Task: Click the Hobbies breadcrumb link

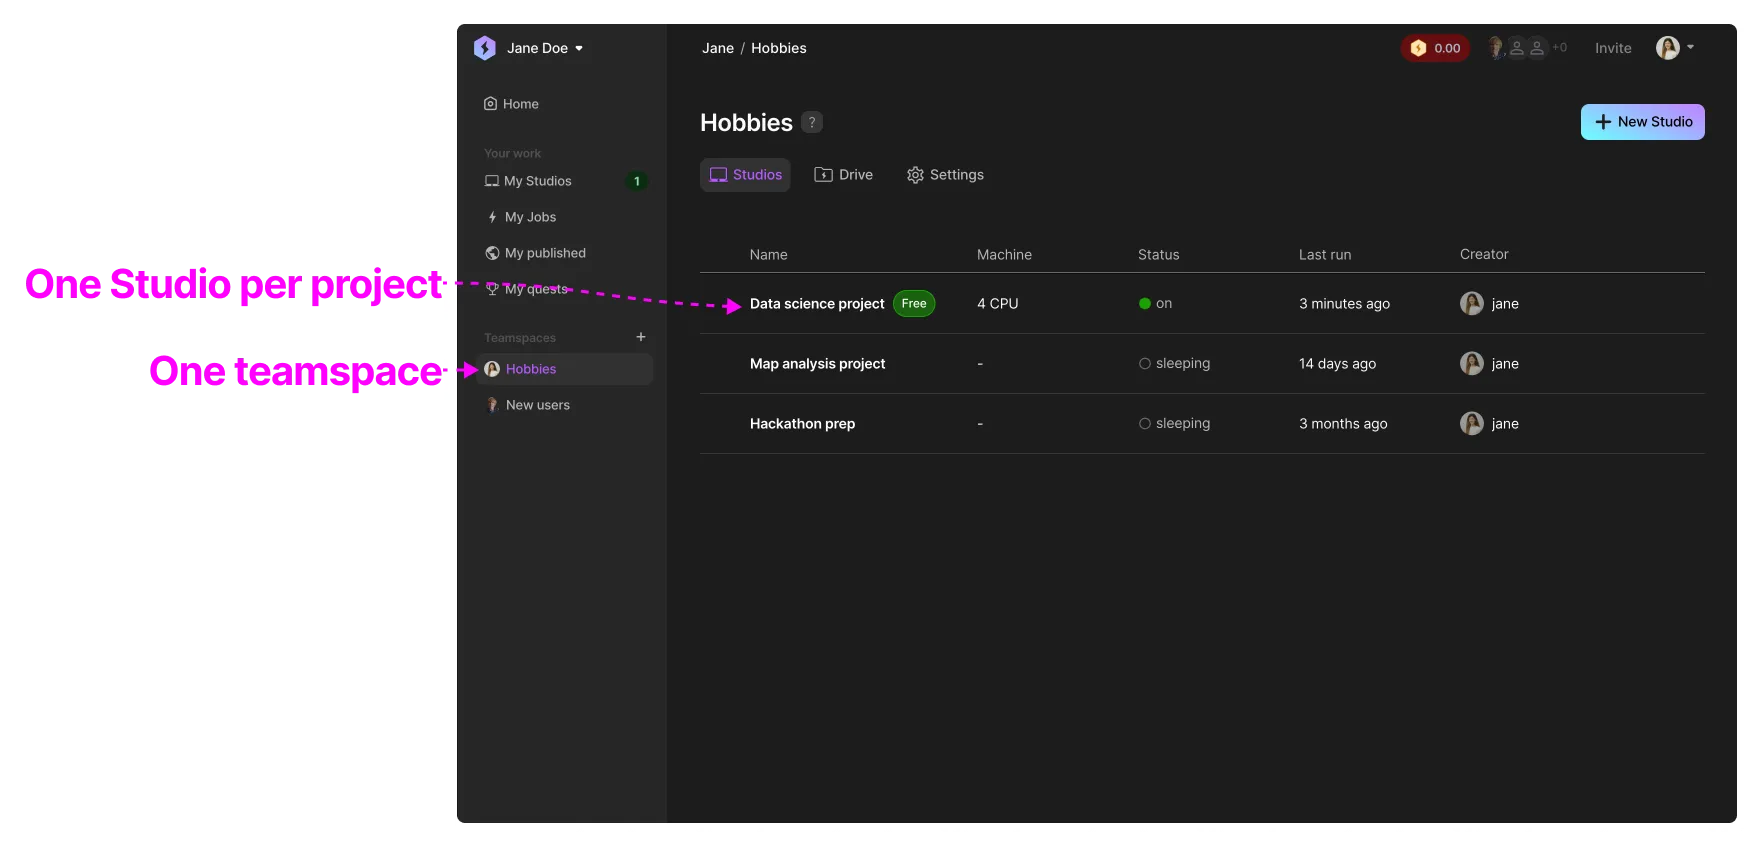Action: click(779, 48)
